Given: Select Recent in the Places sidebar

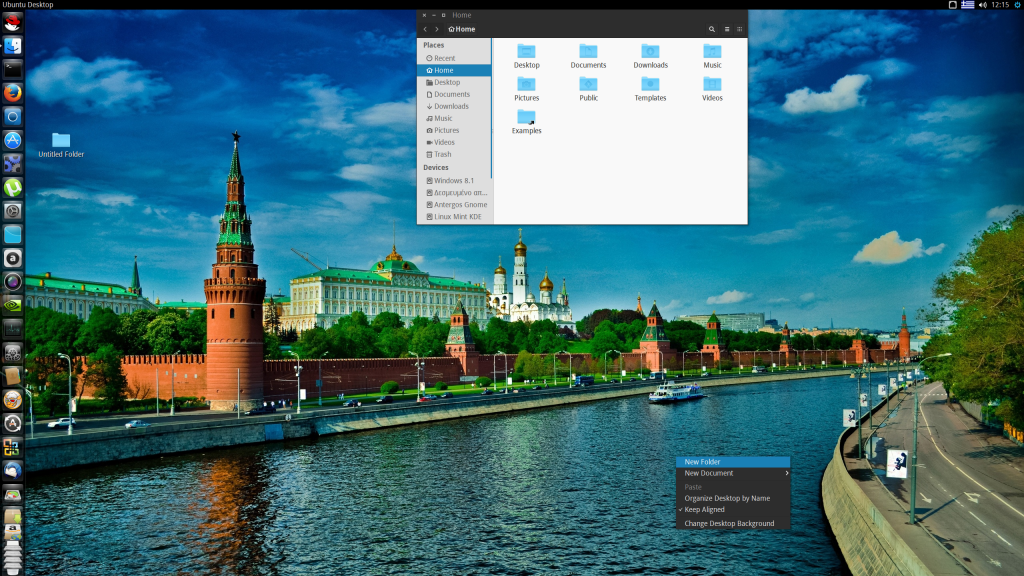Looking at the screenshot, I should pos(454,58).
